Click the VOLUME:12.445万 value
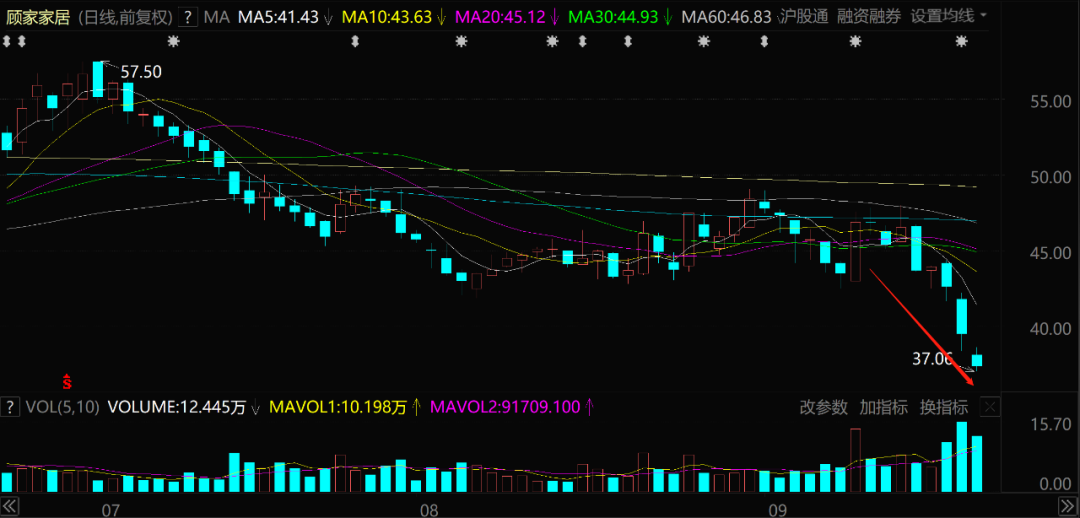 click(x=176, y=407)
